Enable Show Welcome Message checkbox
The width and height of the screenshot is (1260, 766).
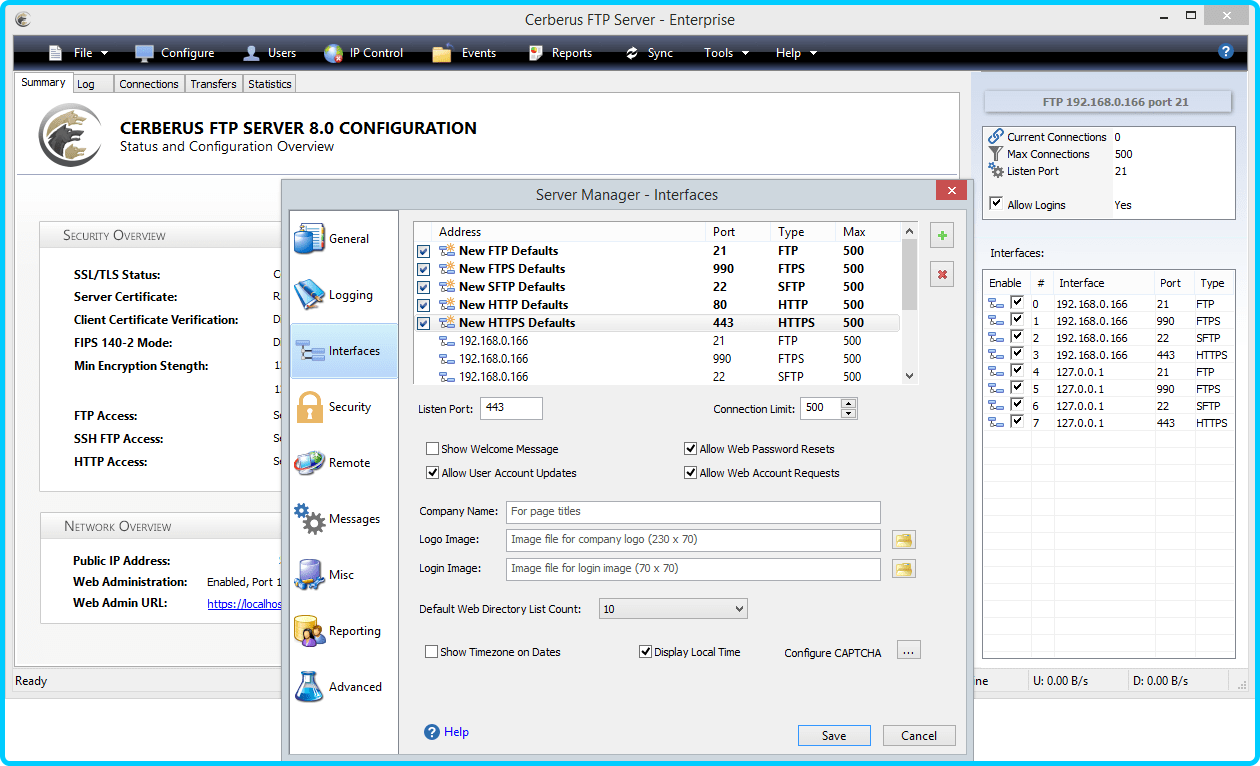pos(433,449)
